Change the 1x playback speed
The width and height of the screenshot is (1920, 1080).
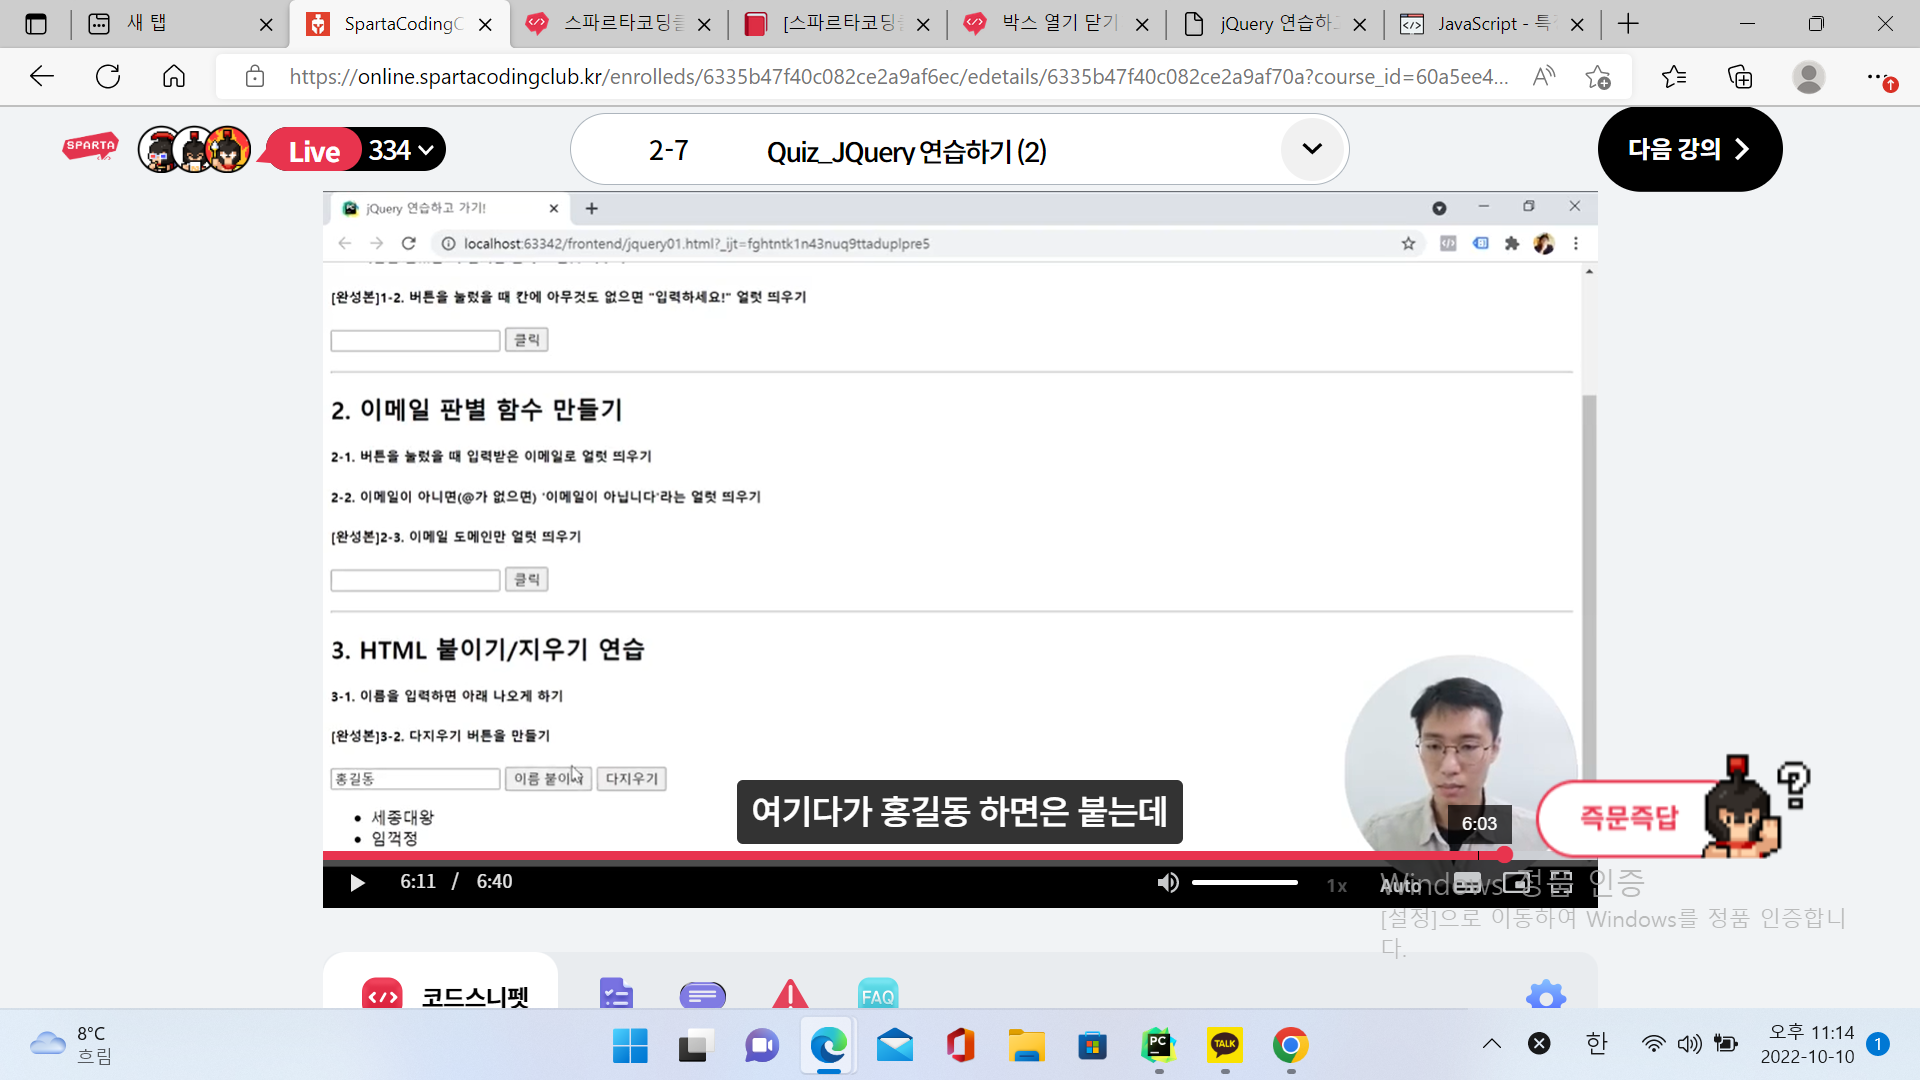tap(1336, 885)
